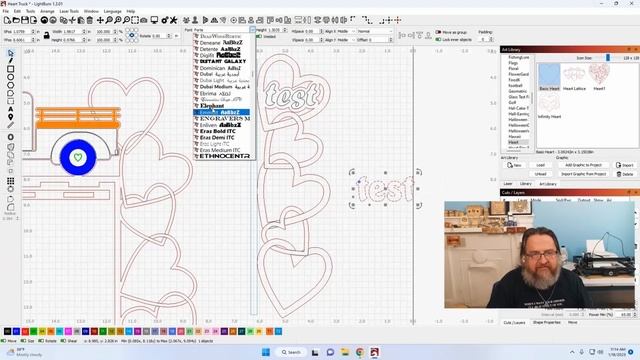Collapse the Font dropdown with its arrow
The height and width of the screenshot is (360, 640).
pos(253,30)
